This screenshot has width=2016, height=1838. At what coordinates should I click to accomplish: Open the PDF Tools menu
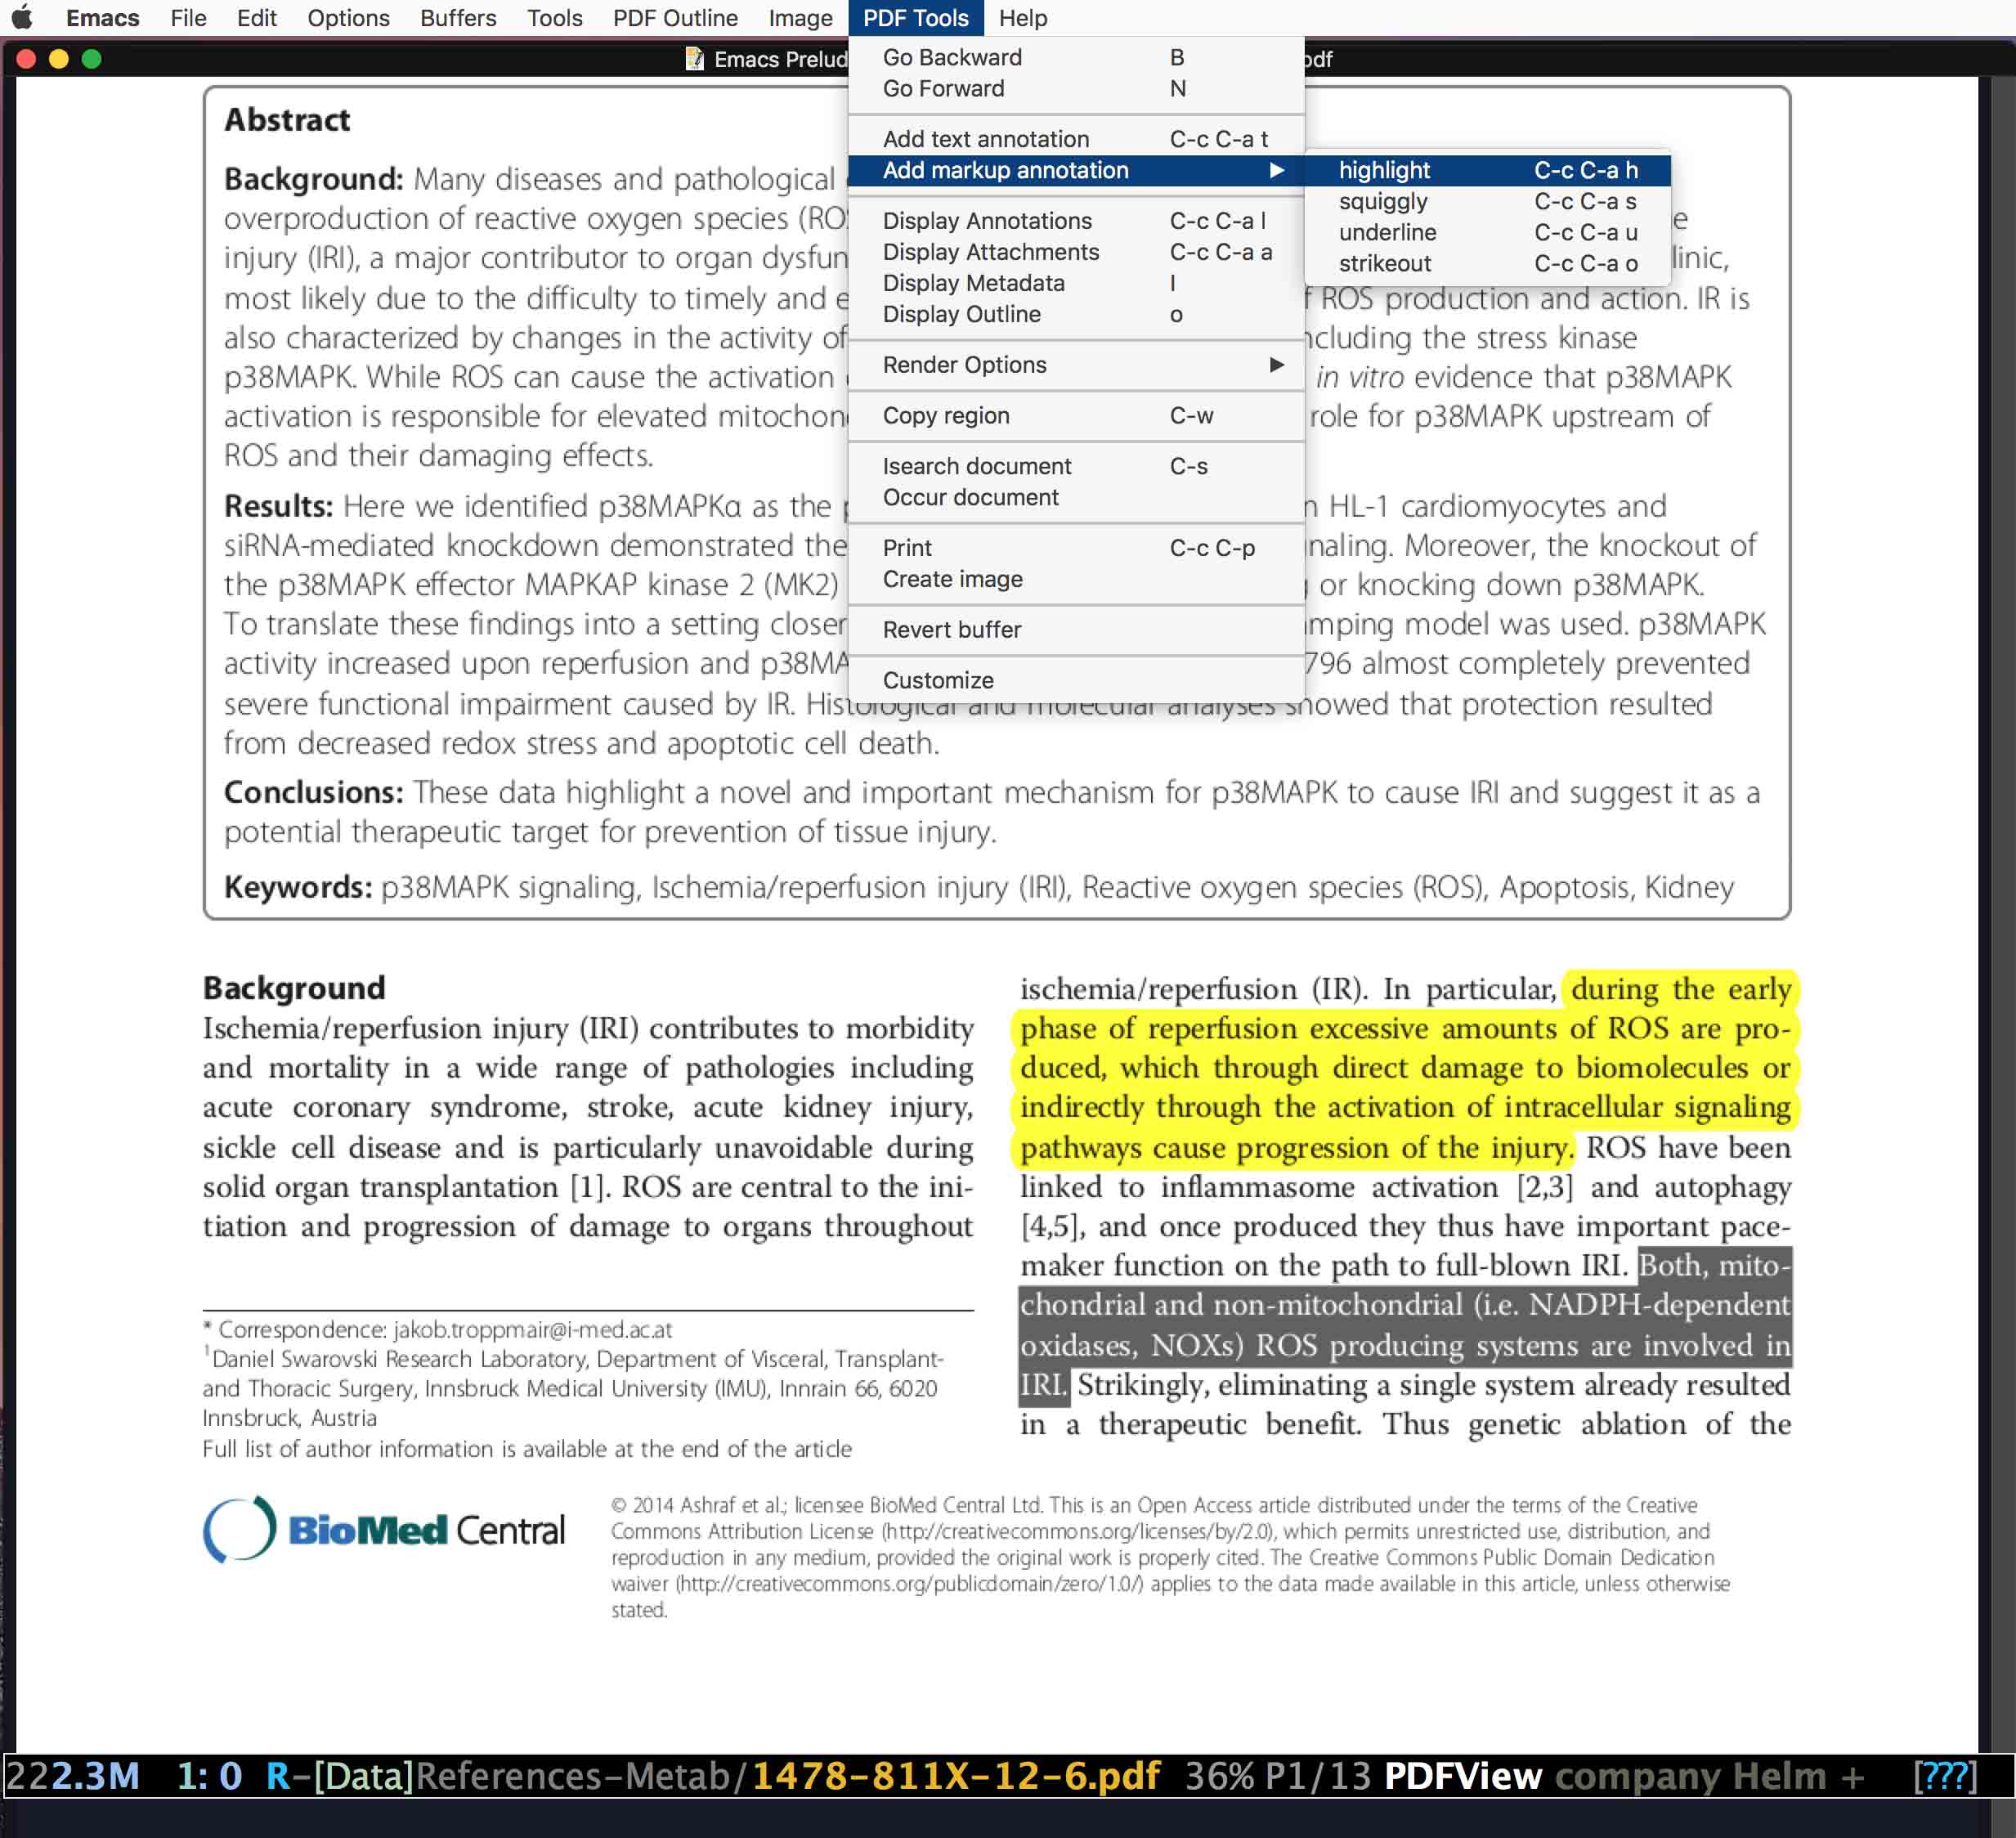tap(915, 17)
